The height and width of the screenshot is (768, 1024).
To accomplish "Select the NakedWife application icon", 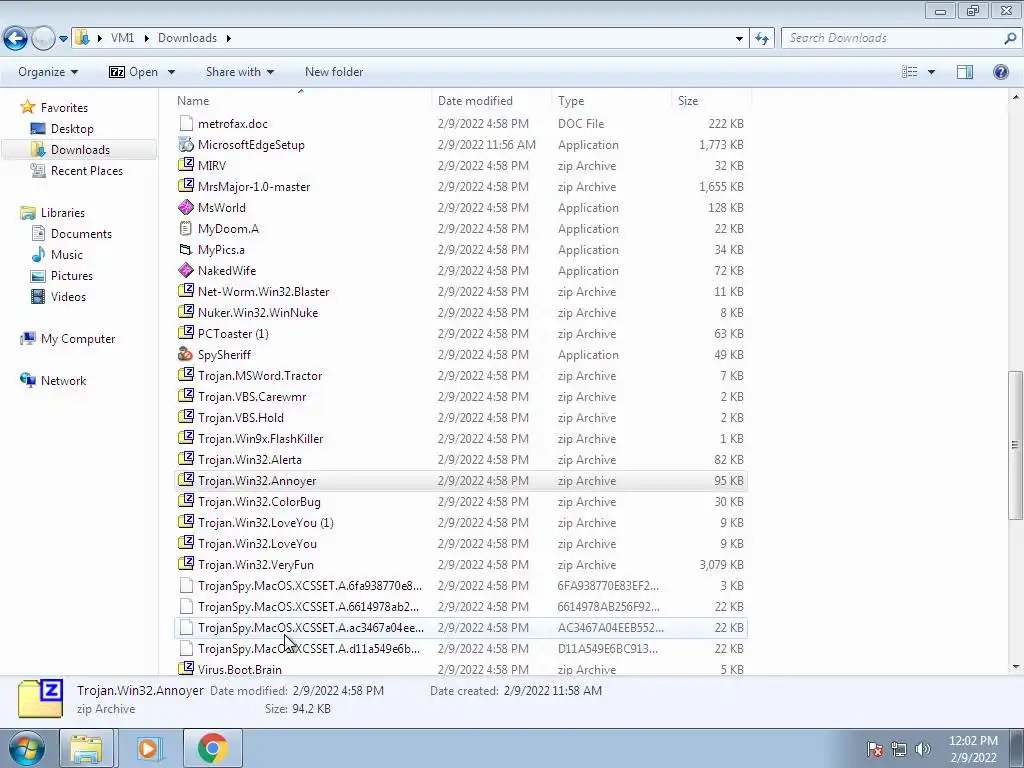I will click(x=186, y=270).
